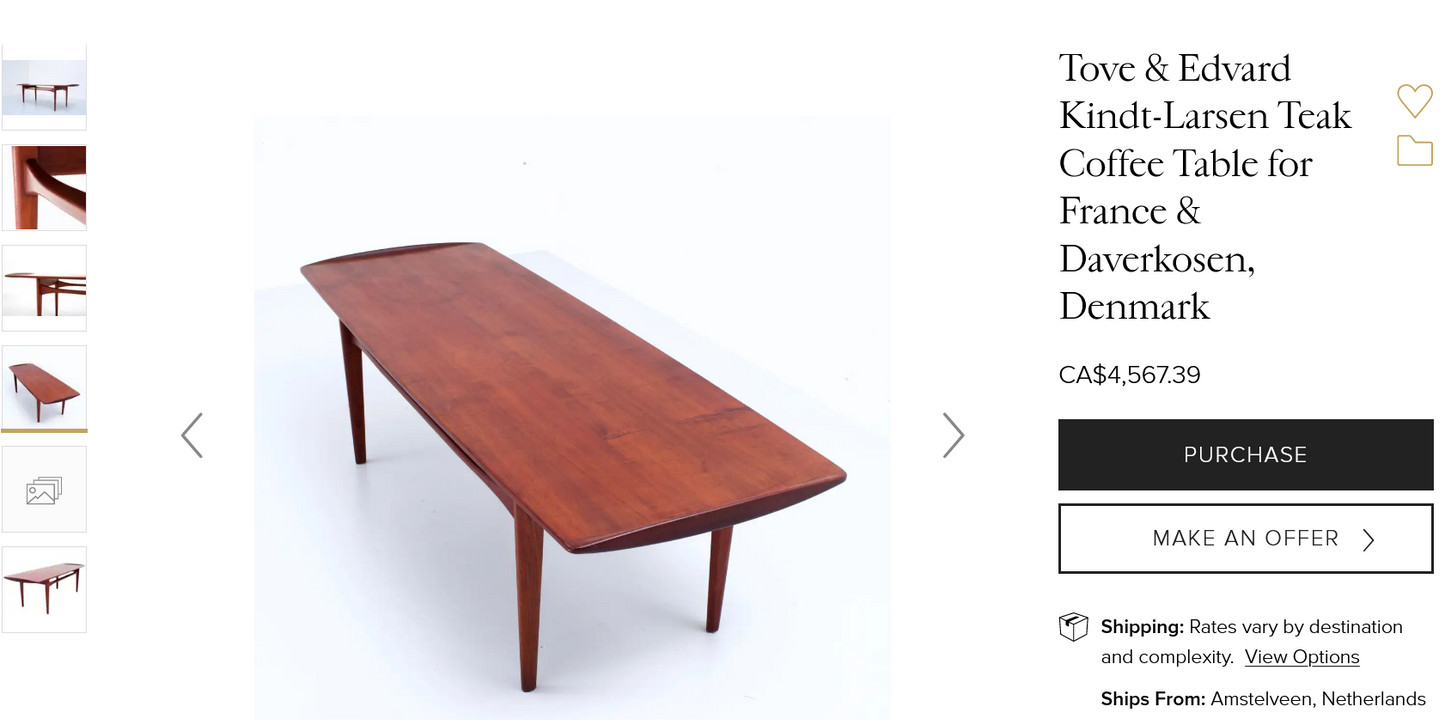
Task: Show the previous product photo
Action: point(192,435)
